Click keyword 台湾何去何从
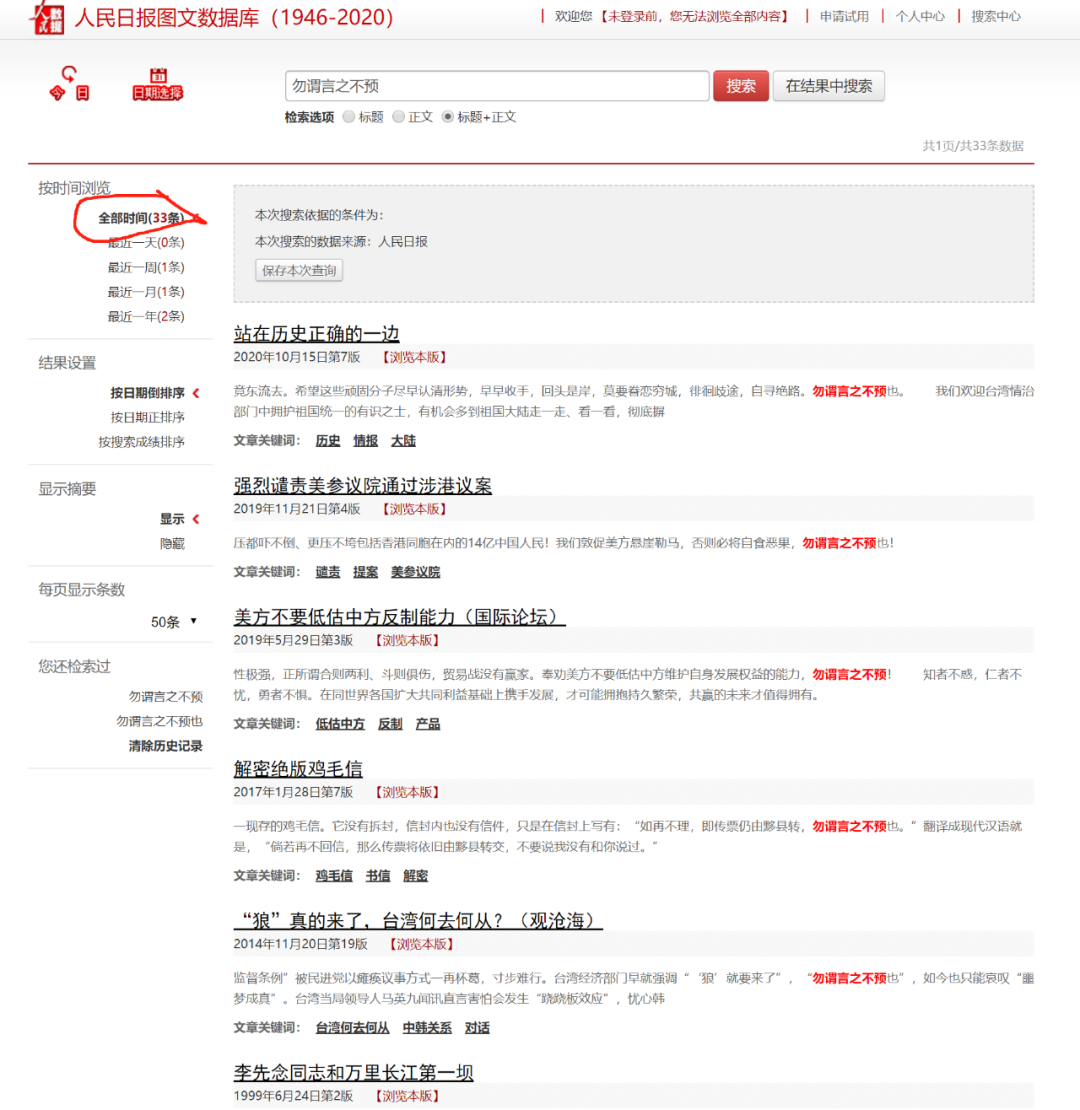The width and height of the screenshot is (1080, 1110). tap(352, 1028)
